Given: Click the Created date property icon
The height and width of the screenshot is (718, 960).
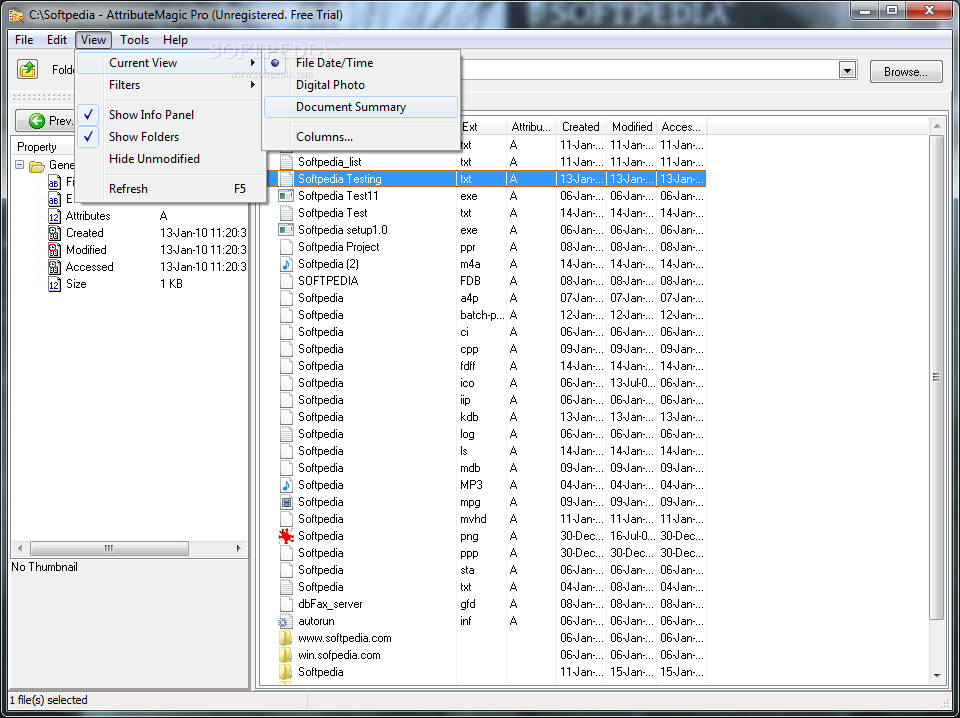Looking at the screenshot, I should 54,233.
